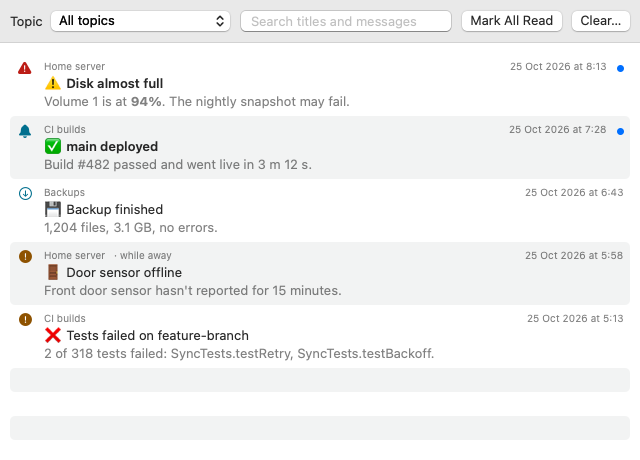This screenshot has height=460, width=640.
Task: Select the main deployed title
Action: 112,147
